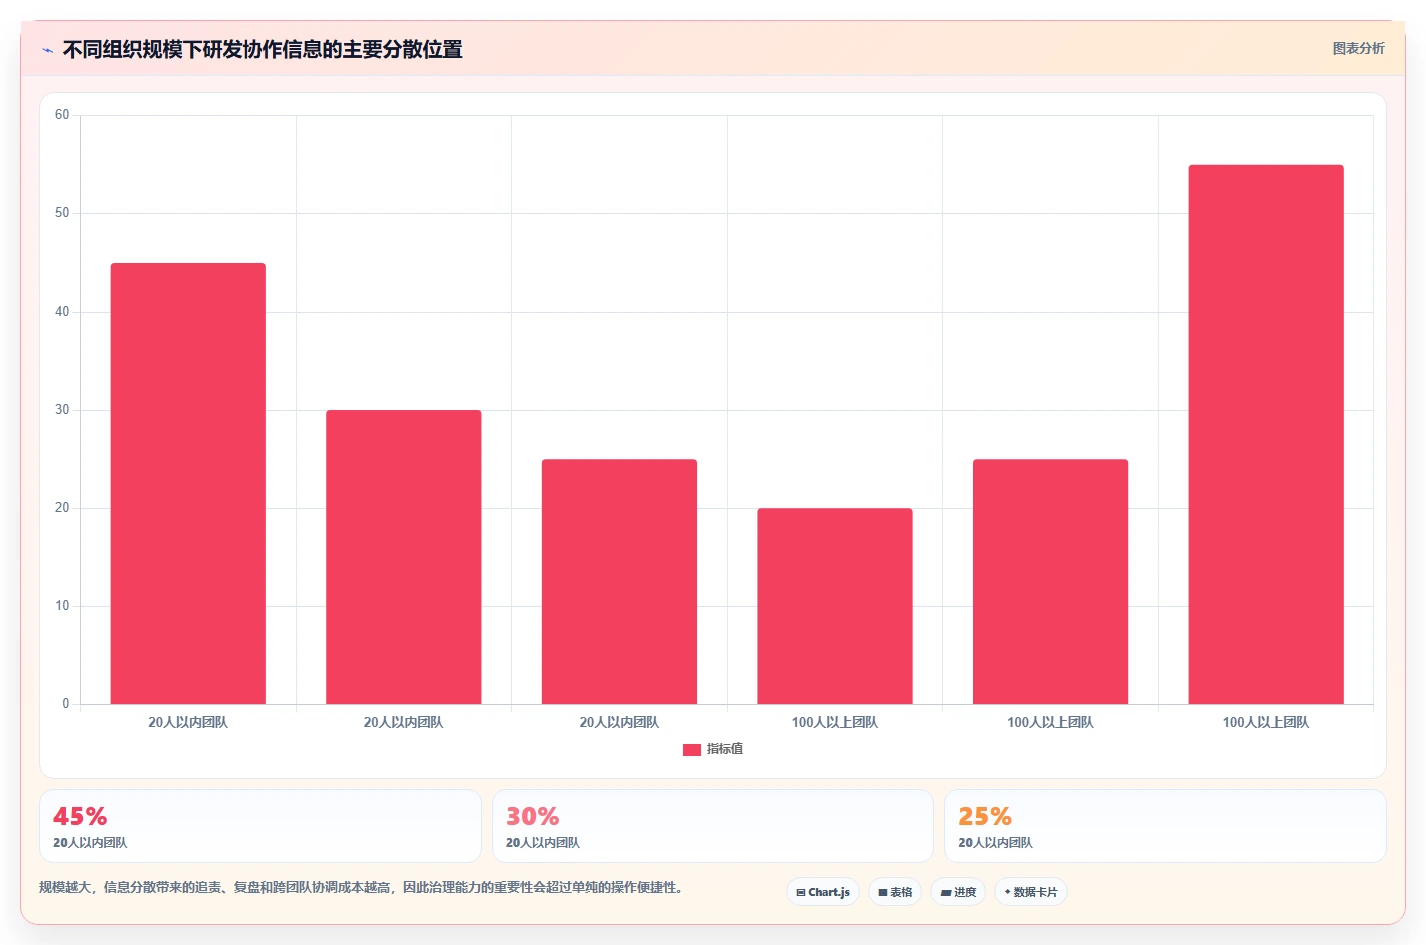Select the 进度 tag text
1426x945 pixels.
point(965,892)
